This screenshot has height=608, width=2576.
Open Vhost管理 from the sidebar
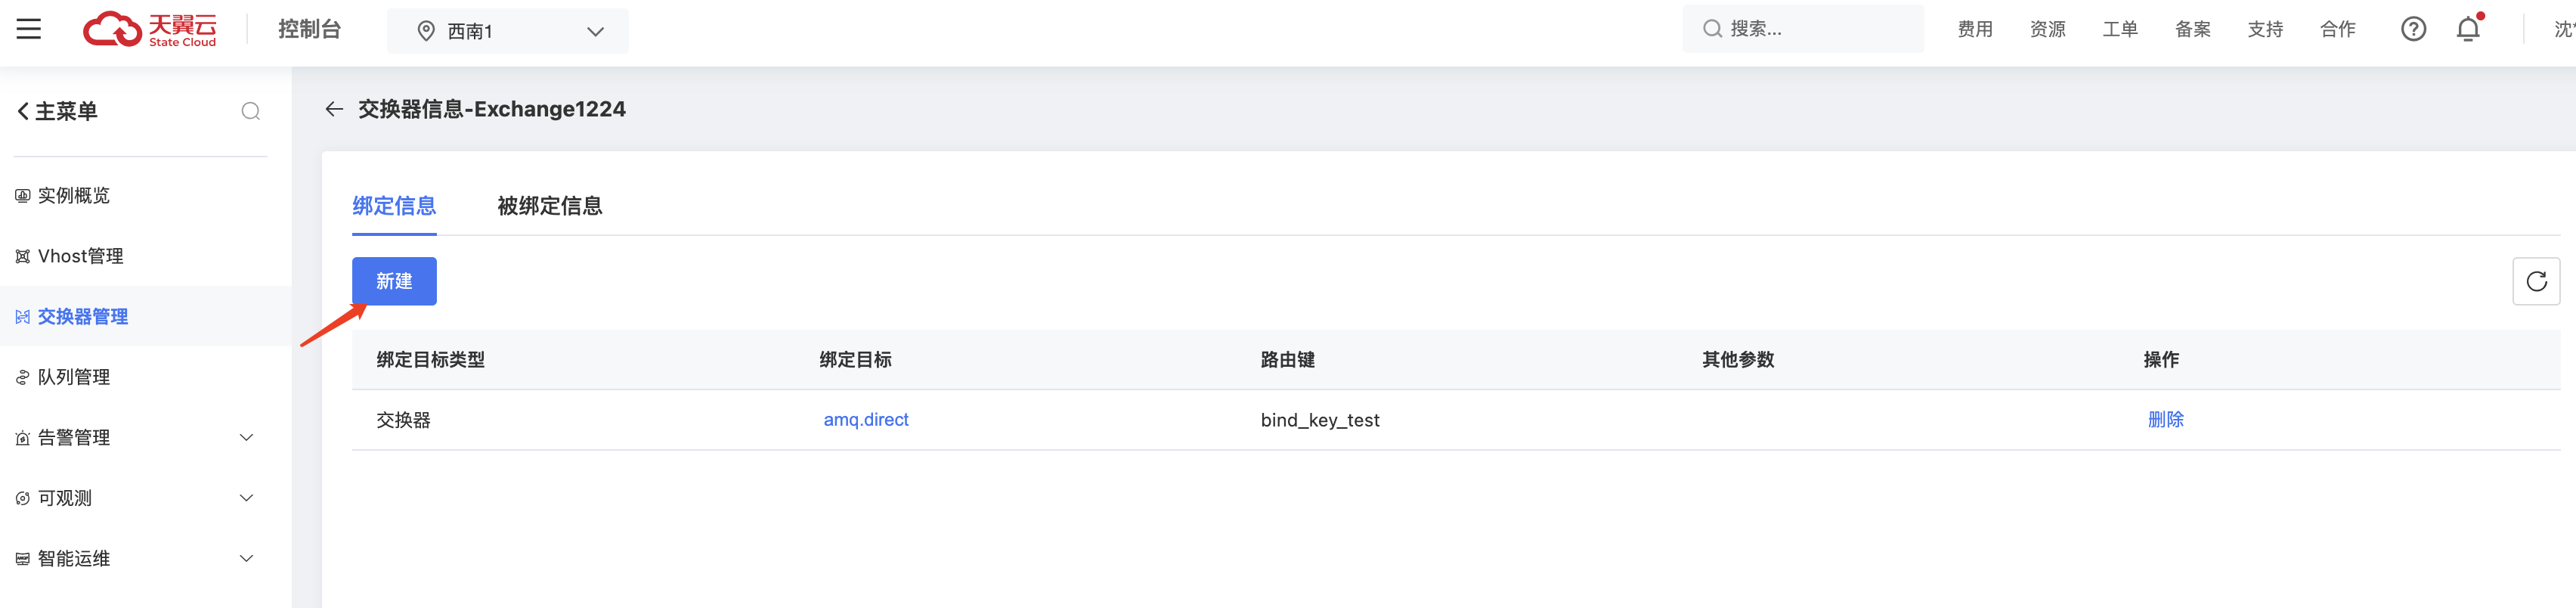(x=80, y=255)
